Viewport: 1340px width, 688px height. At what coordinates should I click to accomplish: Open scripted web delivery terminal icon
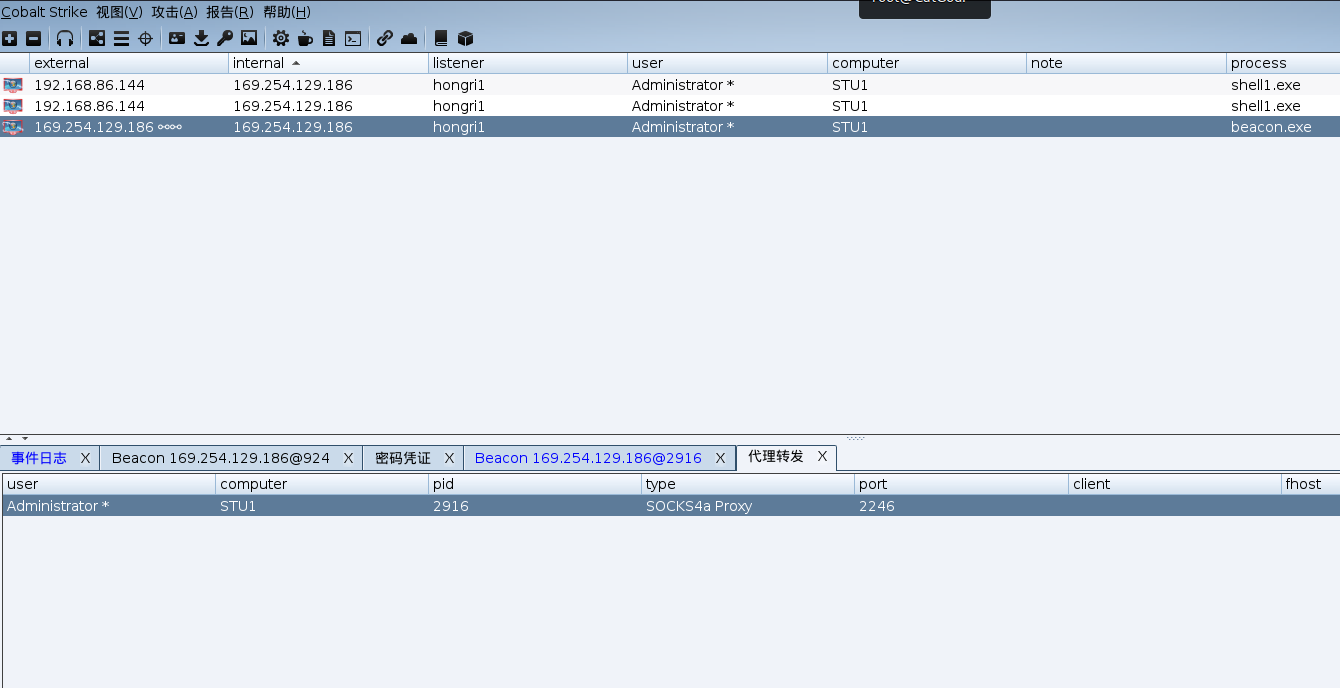click(353, 39)
